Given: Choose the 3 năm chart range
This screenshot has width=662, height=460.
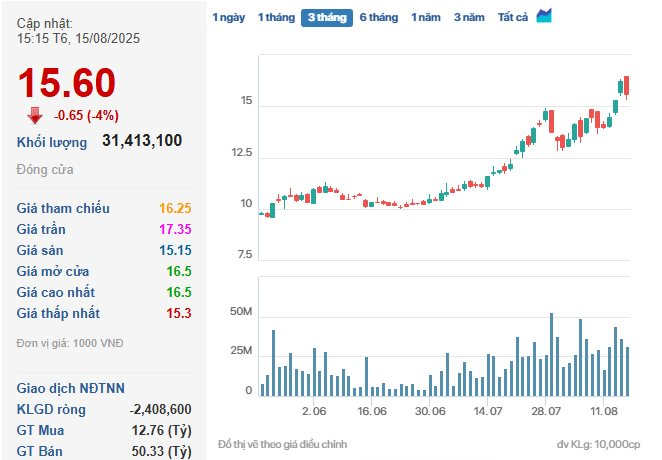Looking at the screenshot, I should click(x=469, y=17).
